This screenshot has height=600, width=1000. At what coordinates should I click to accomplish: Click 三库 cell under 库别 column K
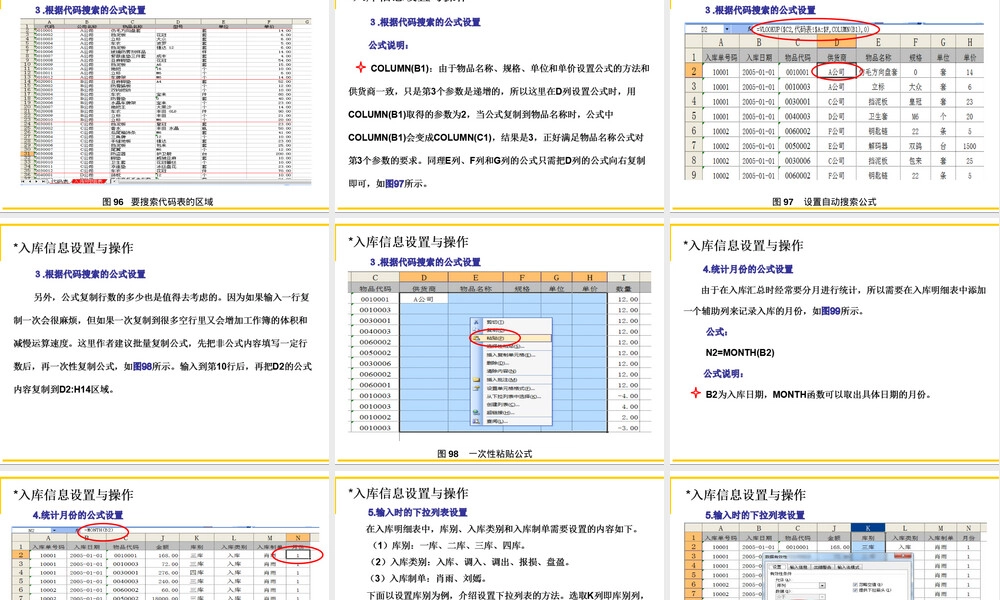868,547
